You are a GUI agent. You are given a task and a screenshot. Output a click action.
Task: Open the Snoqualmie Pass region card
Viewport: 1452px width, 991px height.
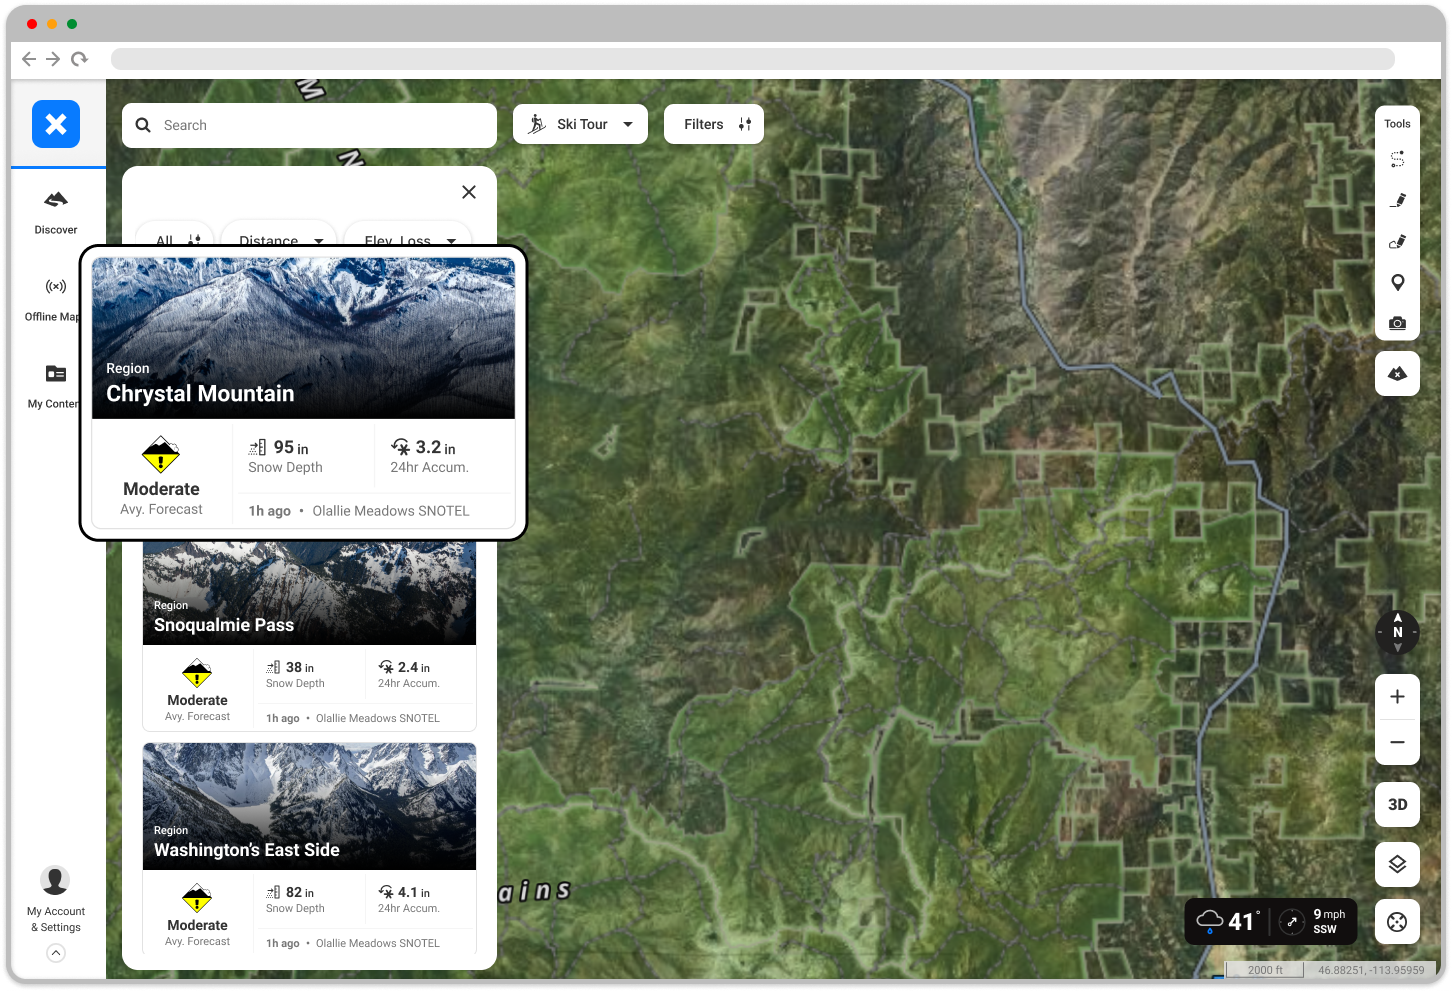(x=309, y=637)
